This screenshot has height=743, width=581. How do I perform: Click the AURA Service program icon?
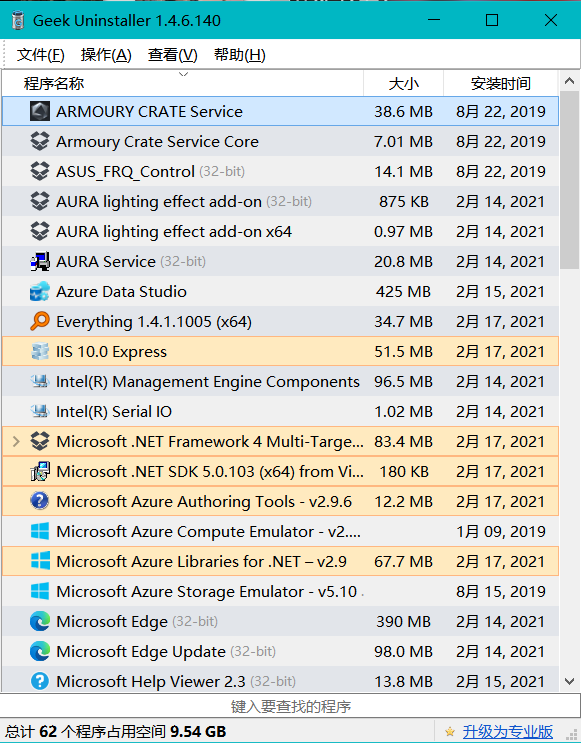40,262
